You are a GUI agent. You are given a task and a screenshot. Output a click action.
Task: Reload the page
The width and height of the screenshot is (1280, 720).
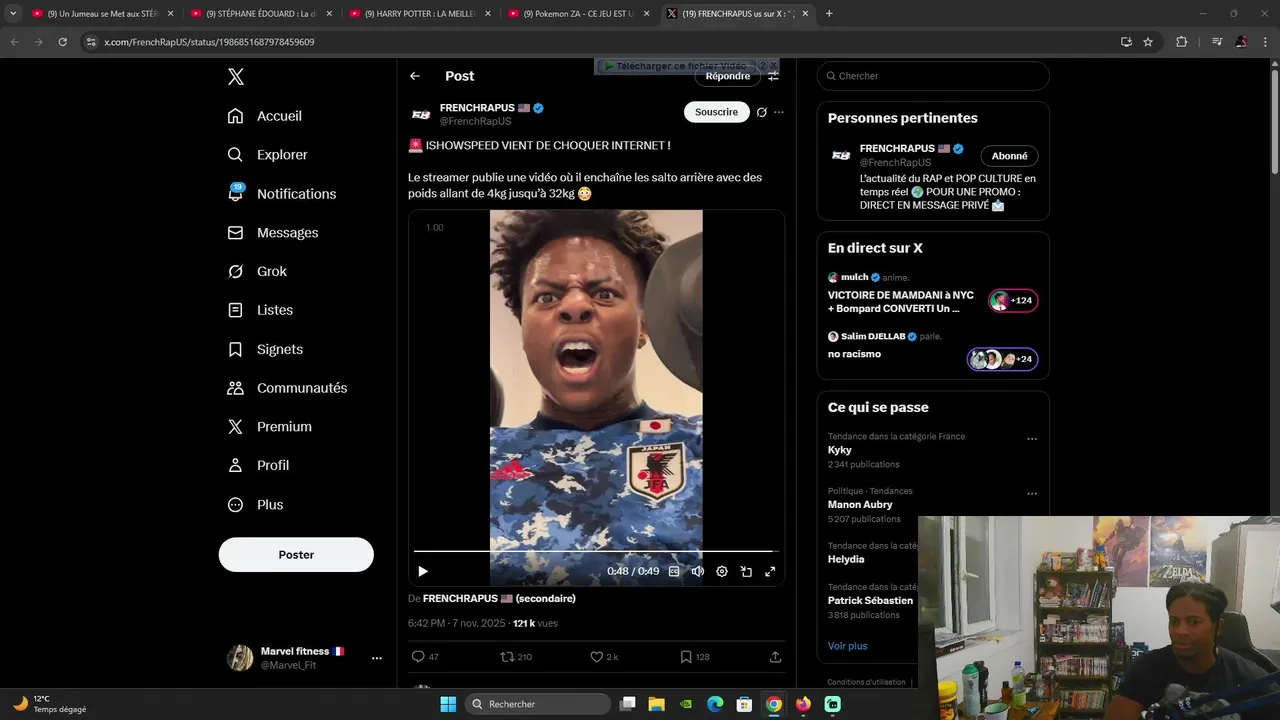(x=62, y=42)
